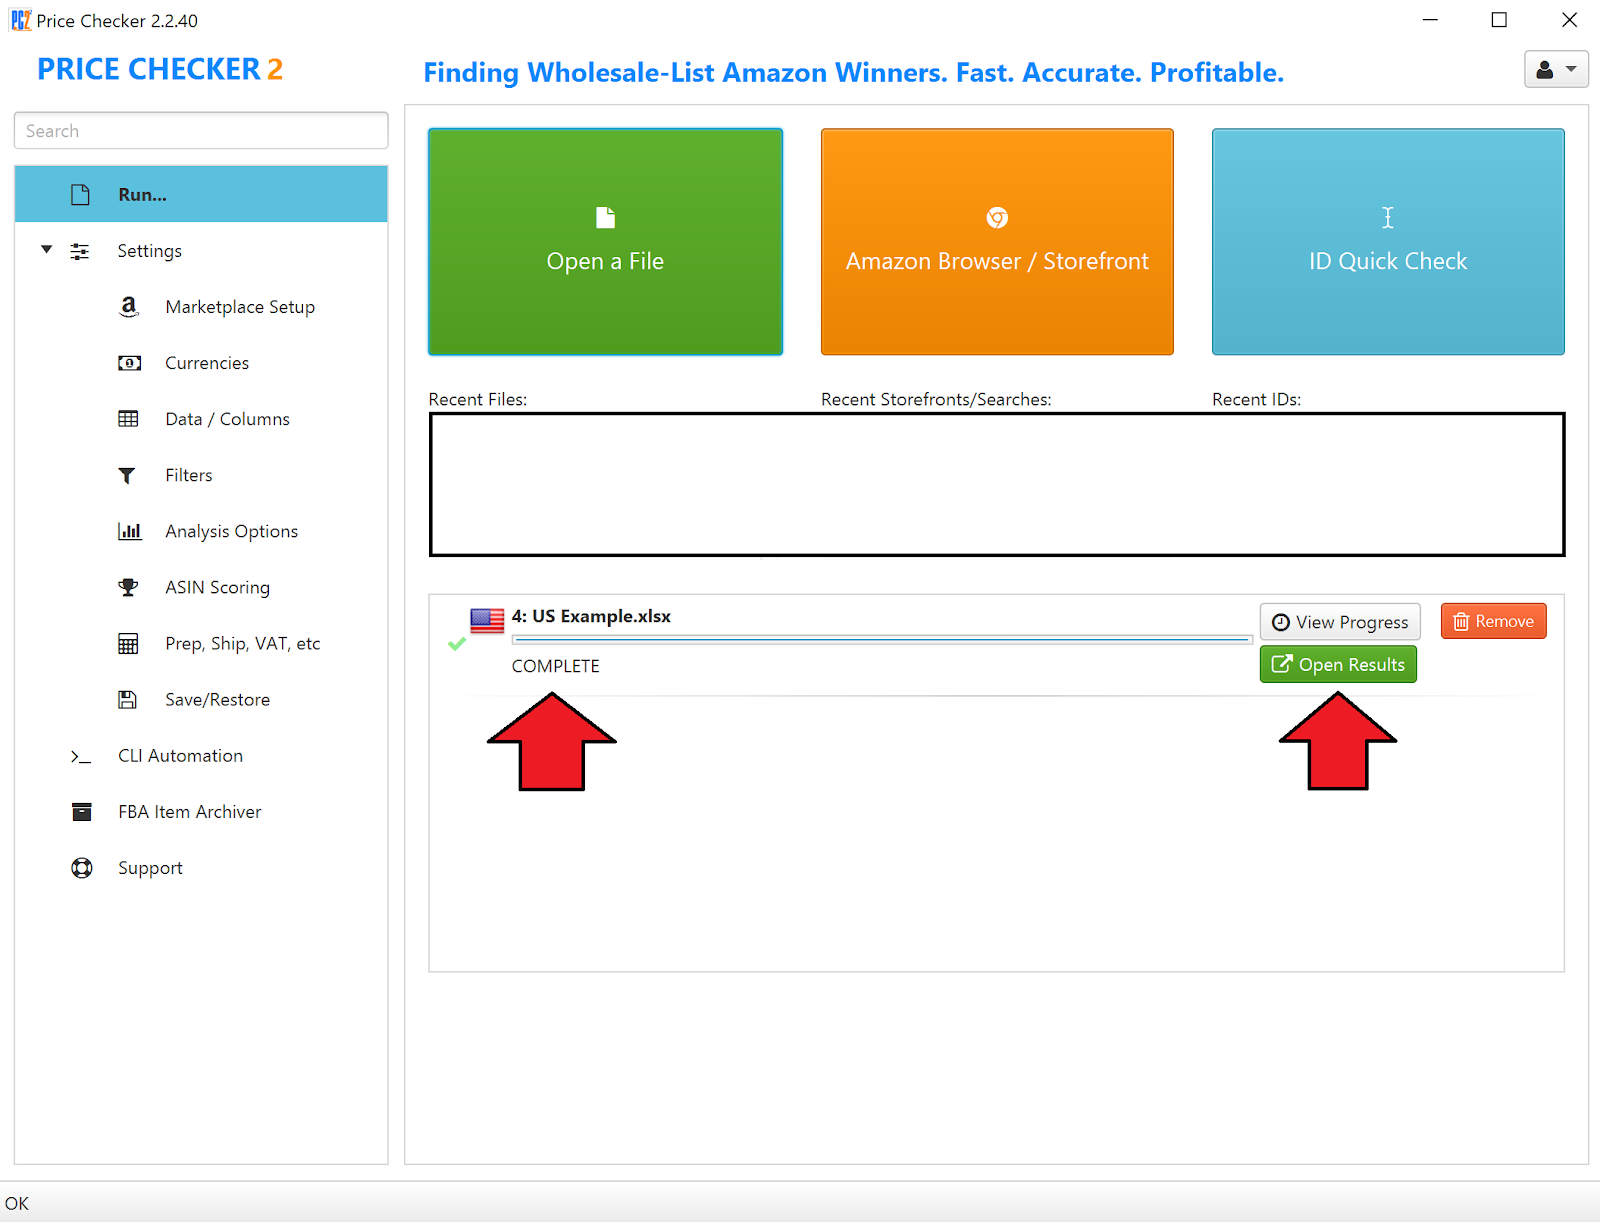Click the View Progress button

pos(1340,622)
